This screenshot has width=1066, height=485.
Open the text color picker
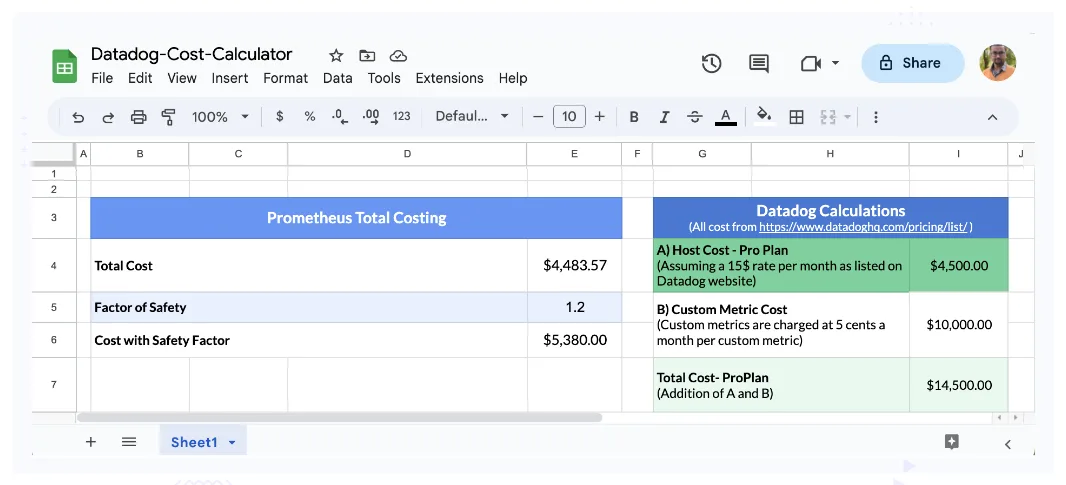(x=725, y=117)
